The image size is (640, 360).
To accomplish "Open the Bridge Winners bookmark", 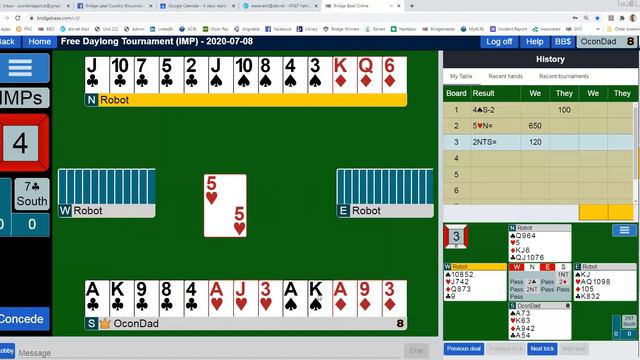I will point(341,29).
